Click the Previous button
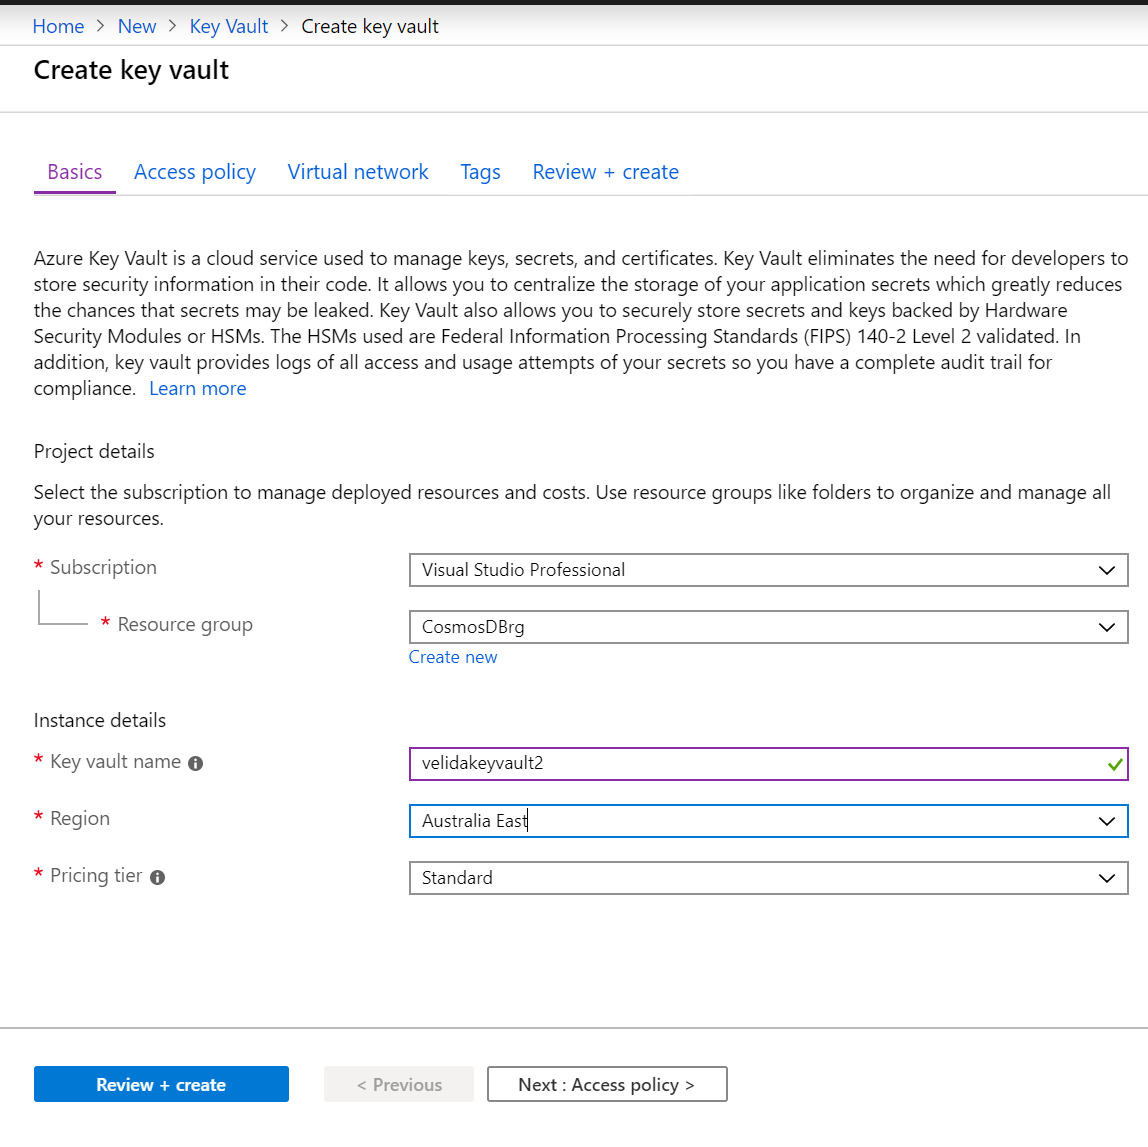The height and width of the screenshot is (1147, 1148). click(x=399, y=1084)
